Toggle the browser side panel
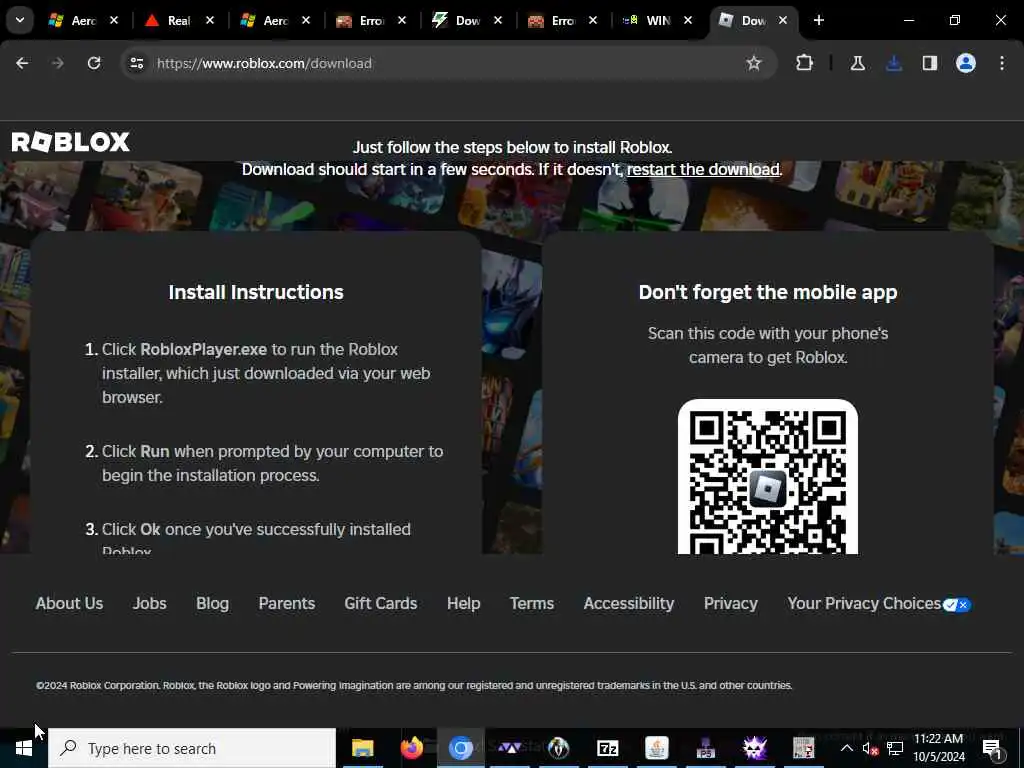 930,63
